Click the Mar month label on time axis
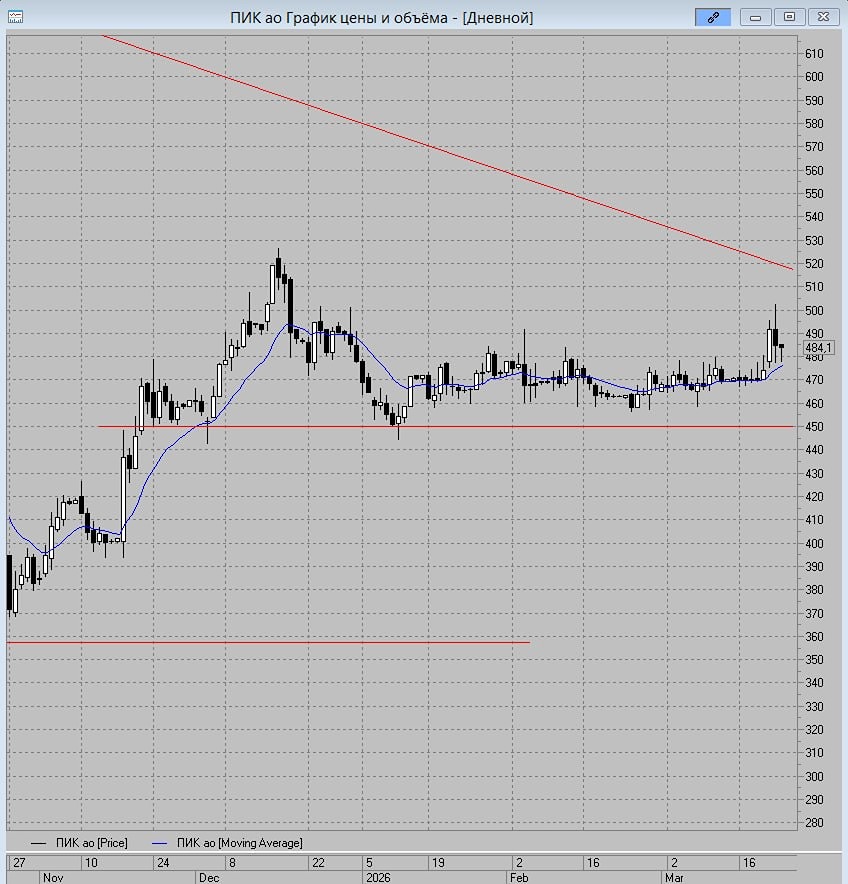The width and height of the screenshot is (848, 884). click(x=674, y=878)
